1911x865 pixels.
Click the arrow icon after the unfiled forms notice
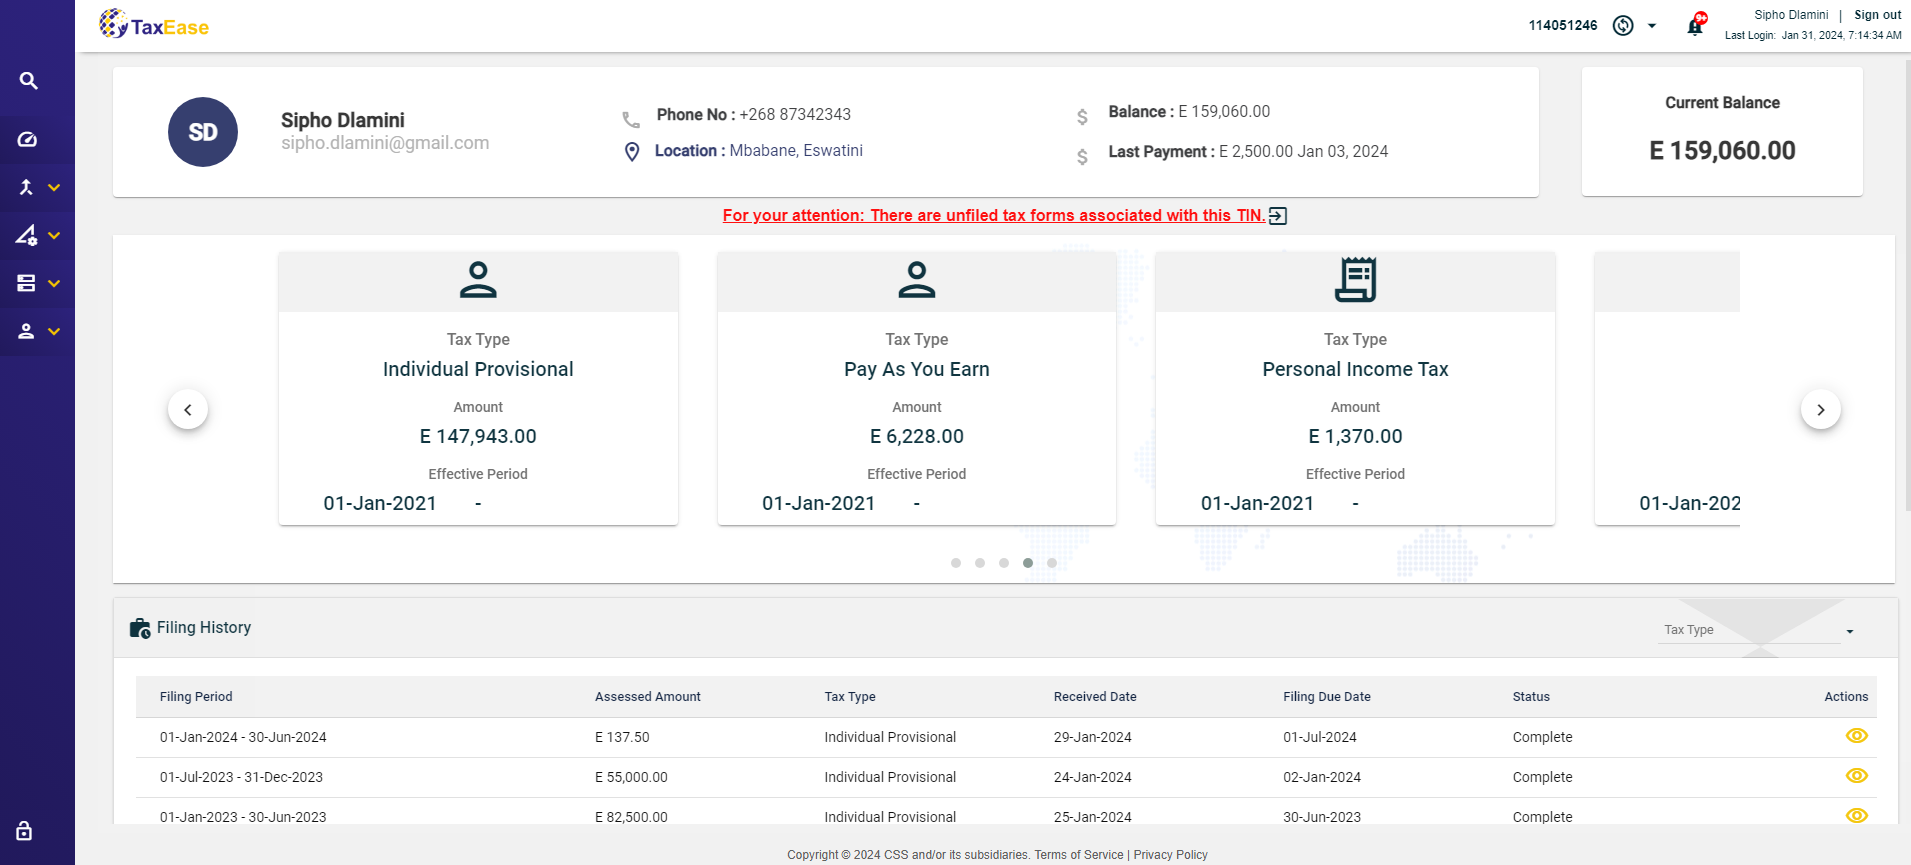1278,216
